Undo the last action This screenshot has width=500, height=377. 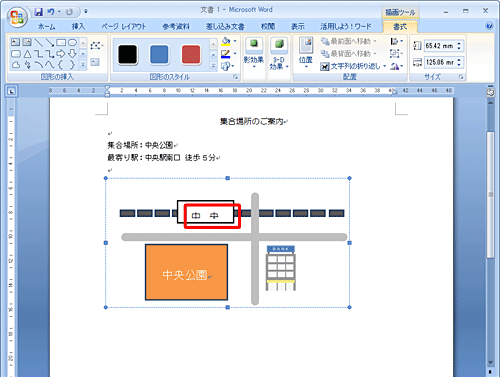tap(51, 12)
